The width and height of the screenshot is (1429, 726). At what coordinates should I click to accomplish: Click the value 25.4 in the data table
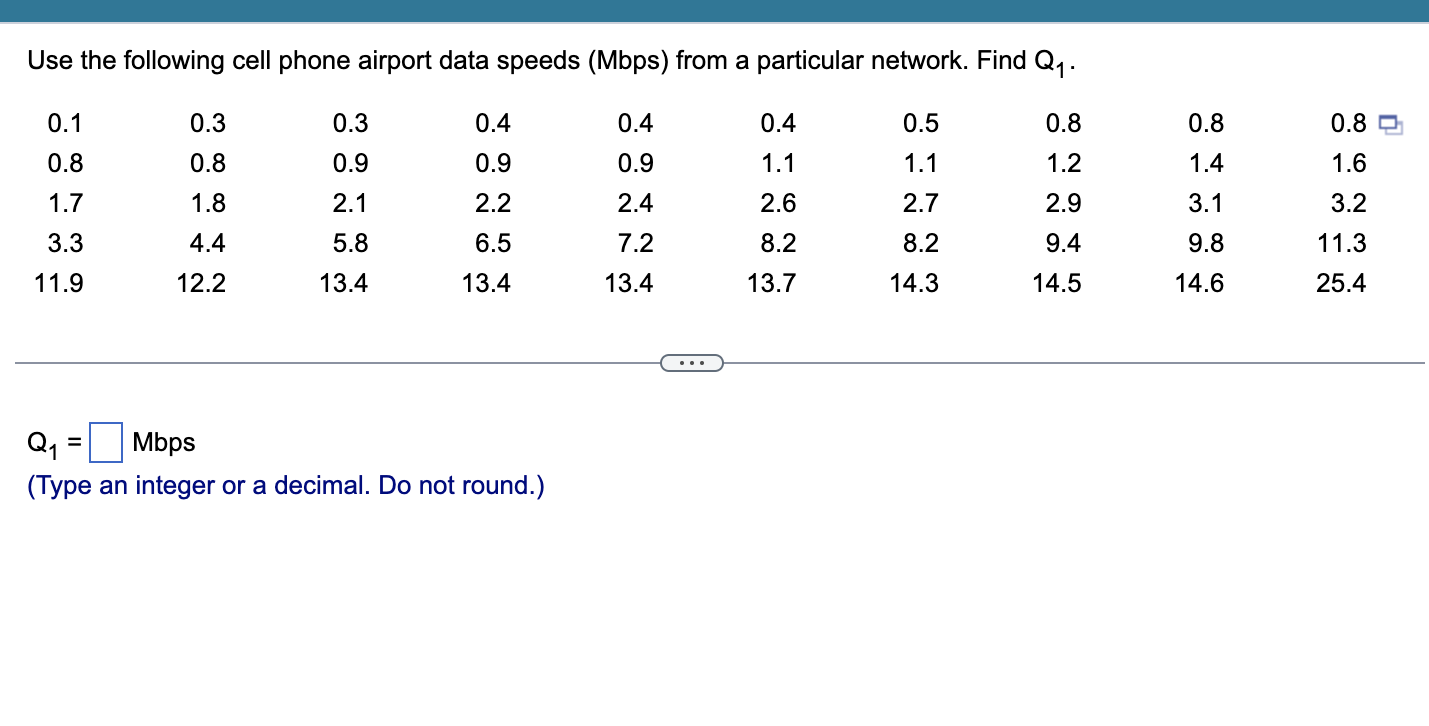pos(1343,283)
